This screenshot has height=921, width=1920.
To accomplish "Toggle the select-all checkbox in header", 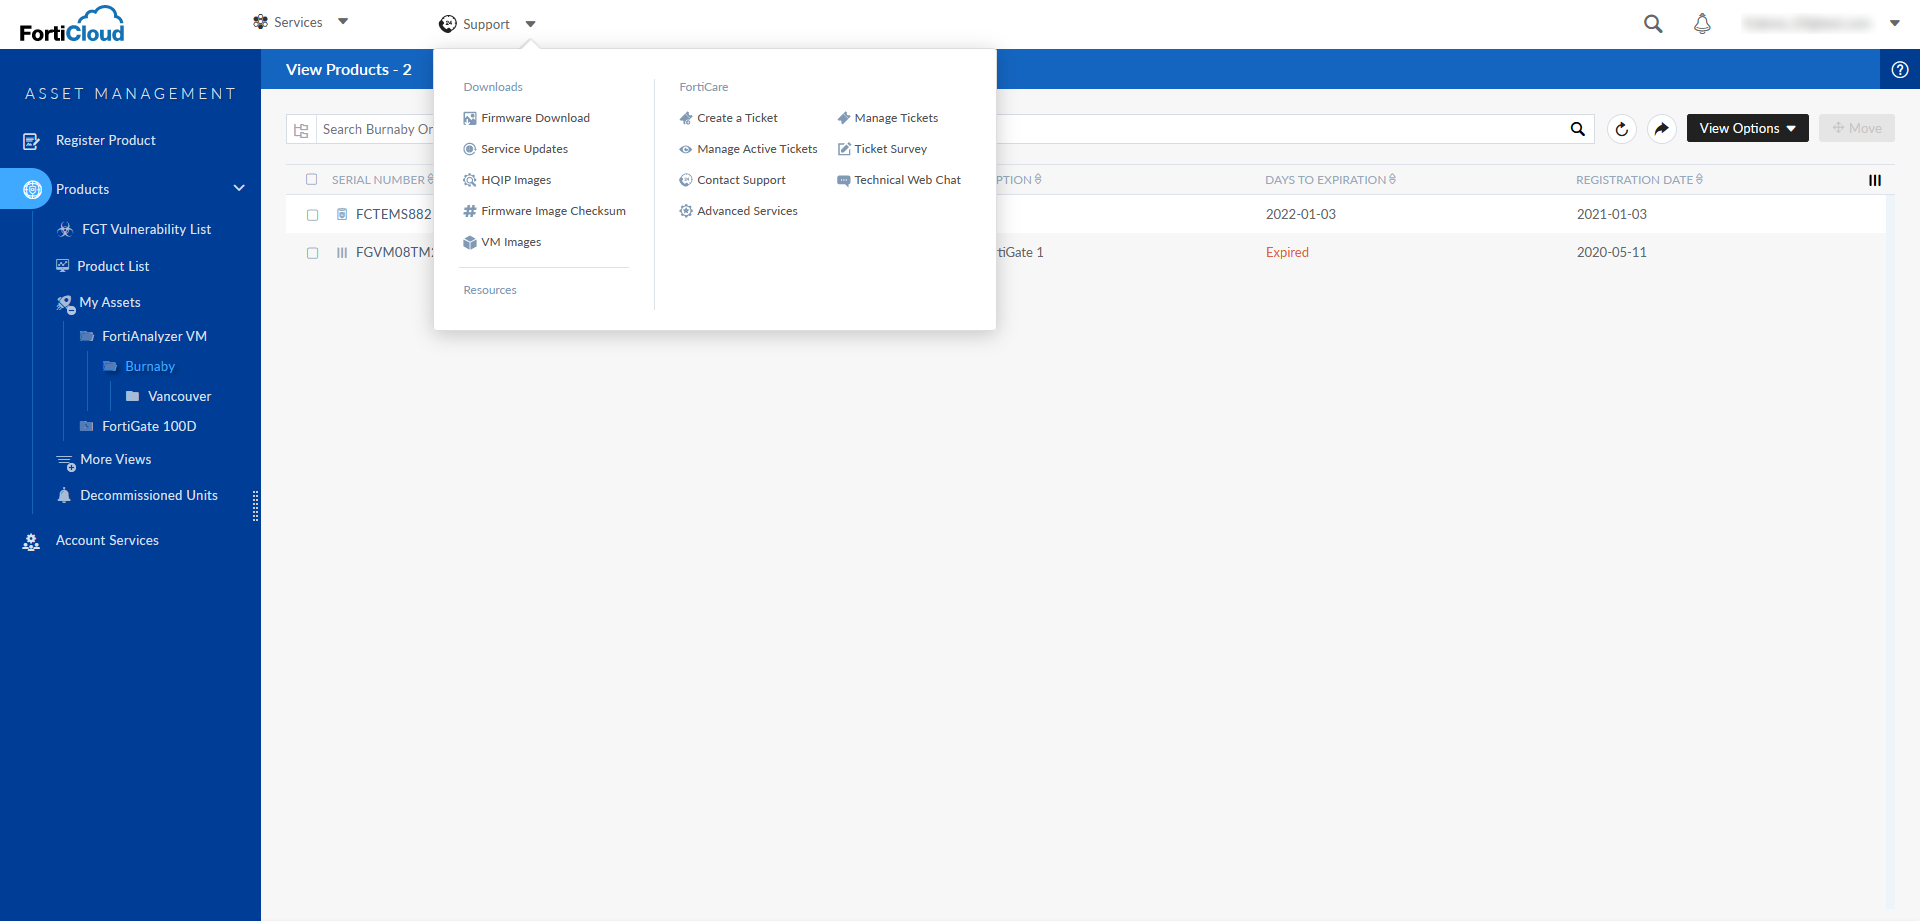I will [x=312, y=180].
